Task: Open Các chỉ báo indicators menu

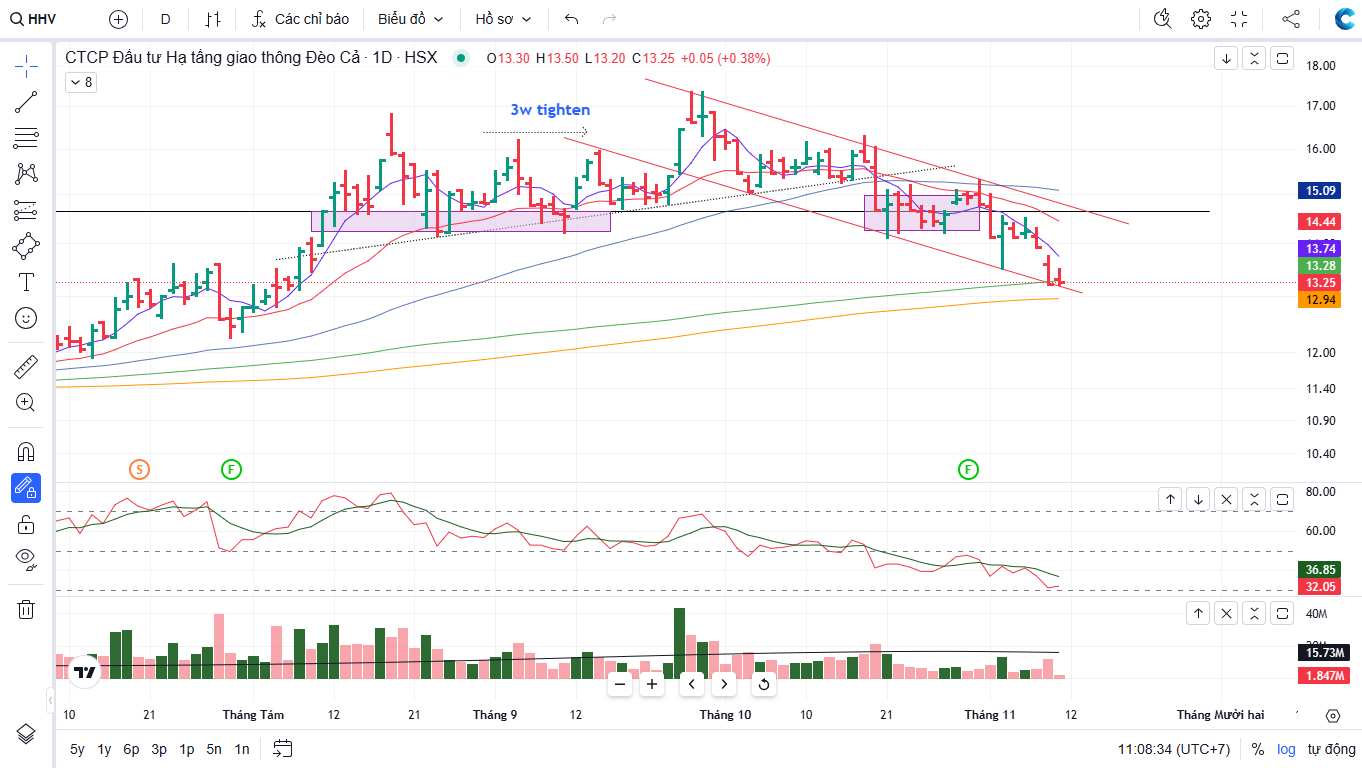Action: [300, 19]
